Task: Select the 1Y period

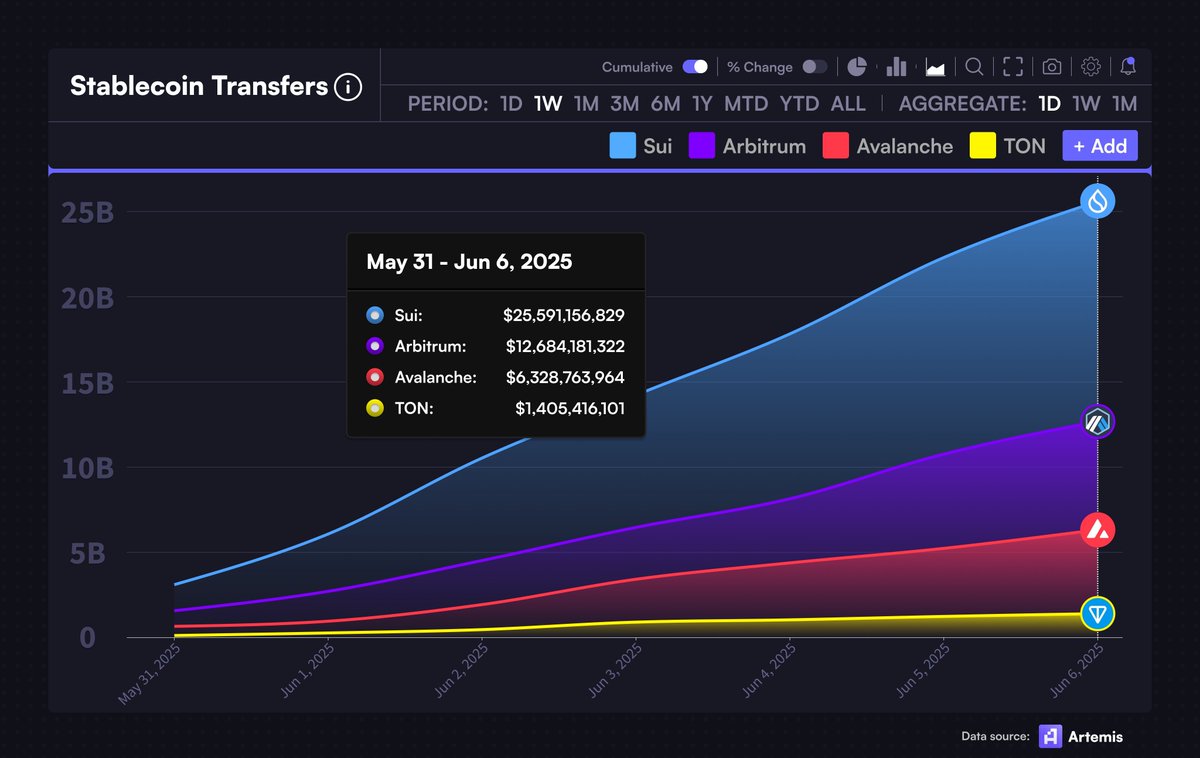Action: coord(702,104)
